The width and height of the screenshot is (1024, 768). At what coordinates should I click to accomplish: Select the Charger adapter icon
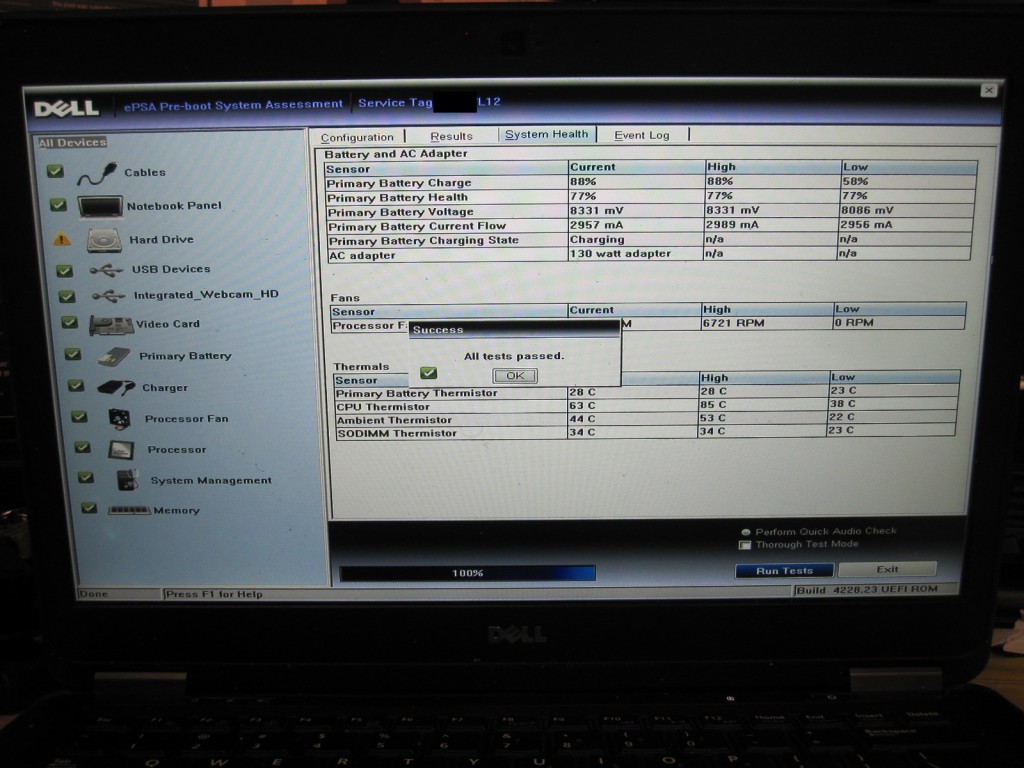tap(116, 388)
